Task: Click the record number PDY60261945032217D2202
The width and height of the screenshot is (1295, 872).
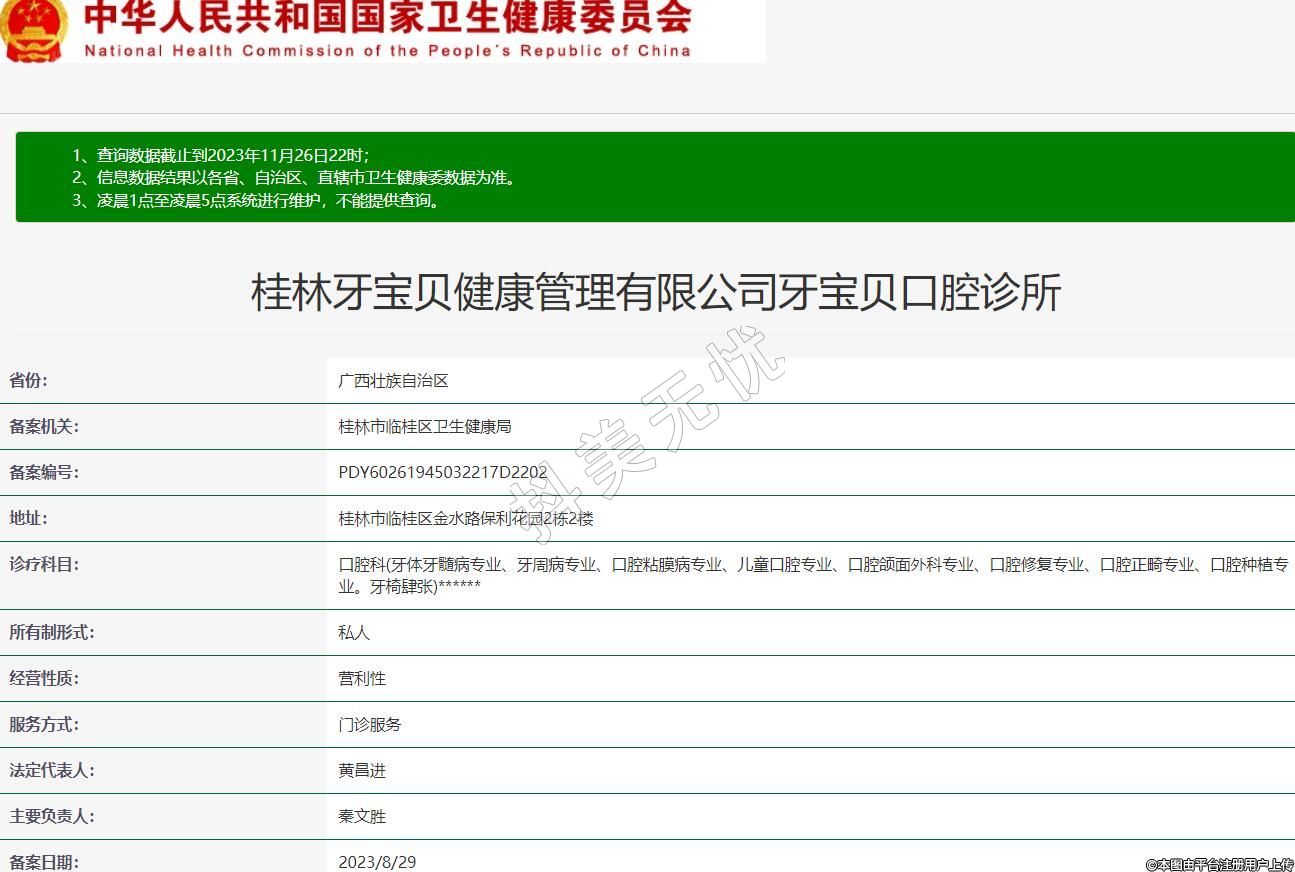Action: point(442,473)
